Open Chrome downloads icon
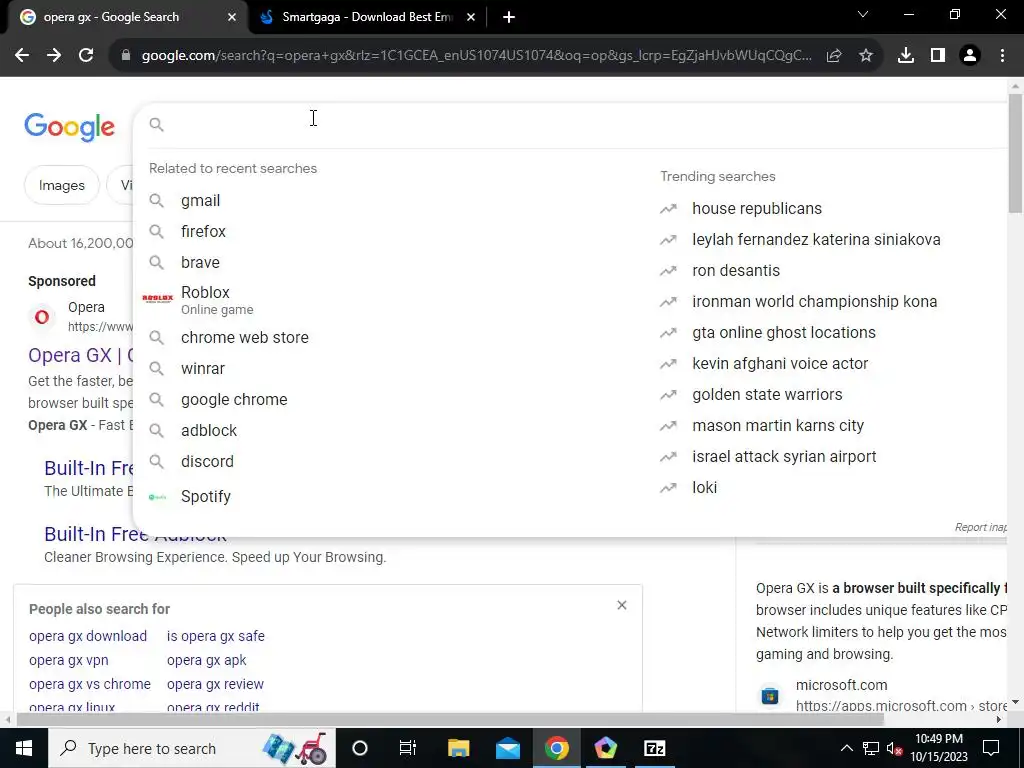Image resolution: width=1024 pixels, height=768 pixels. [906, 56]
